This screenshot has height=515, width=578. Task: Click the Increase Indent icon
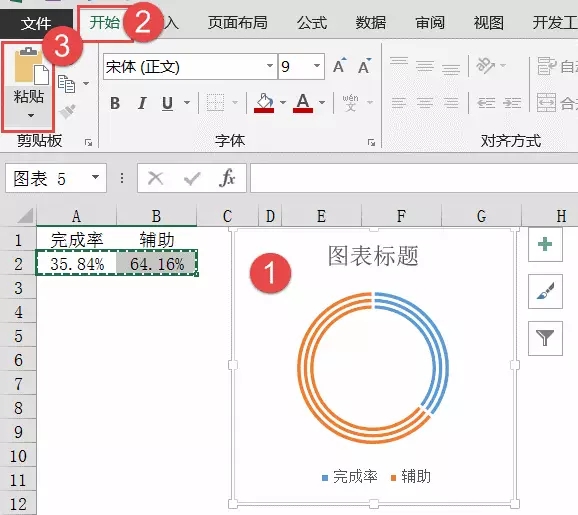[x=512, y=102]
